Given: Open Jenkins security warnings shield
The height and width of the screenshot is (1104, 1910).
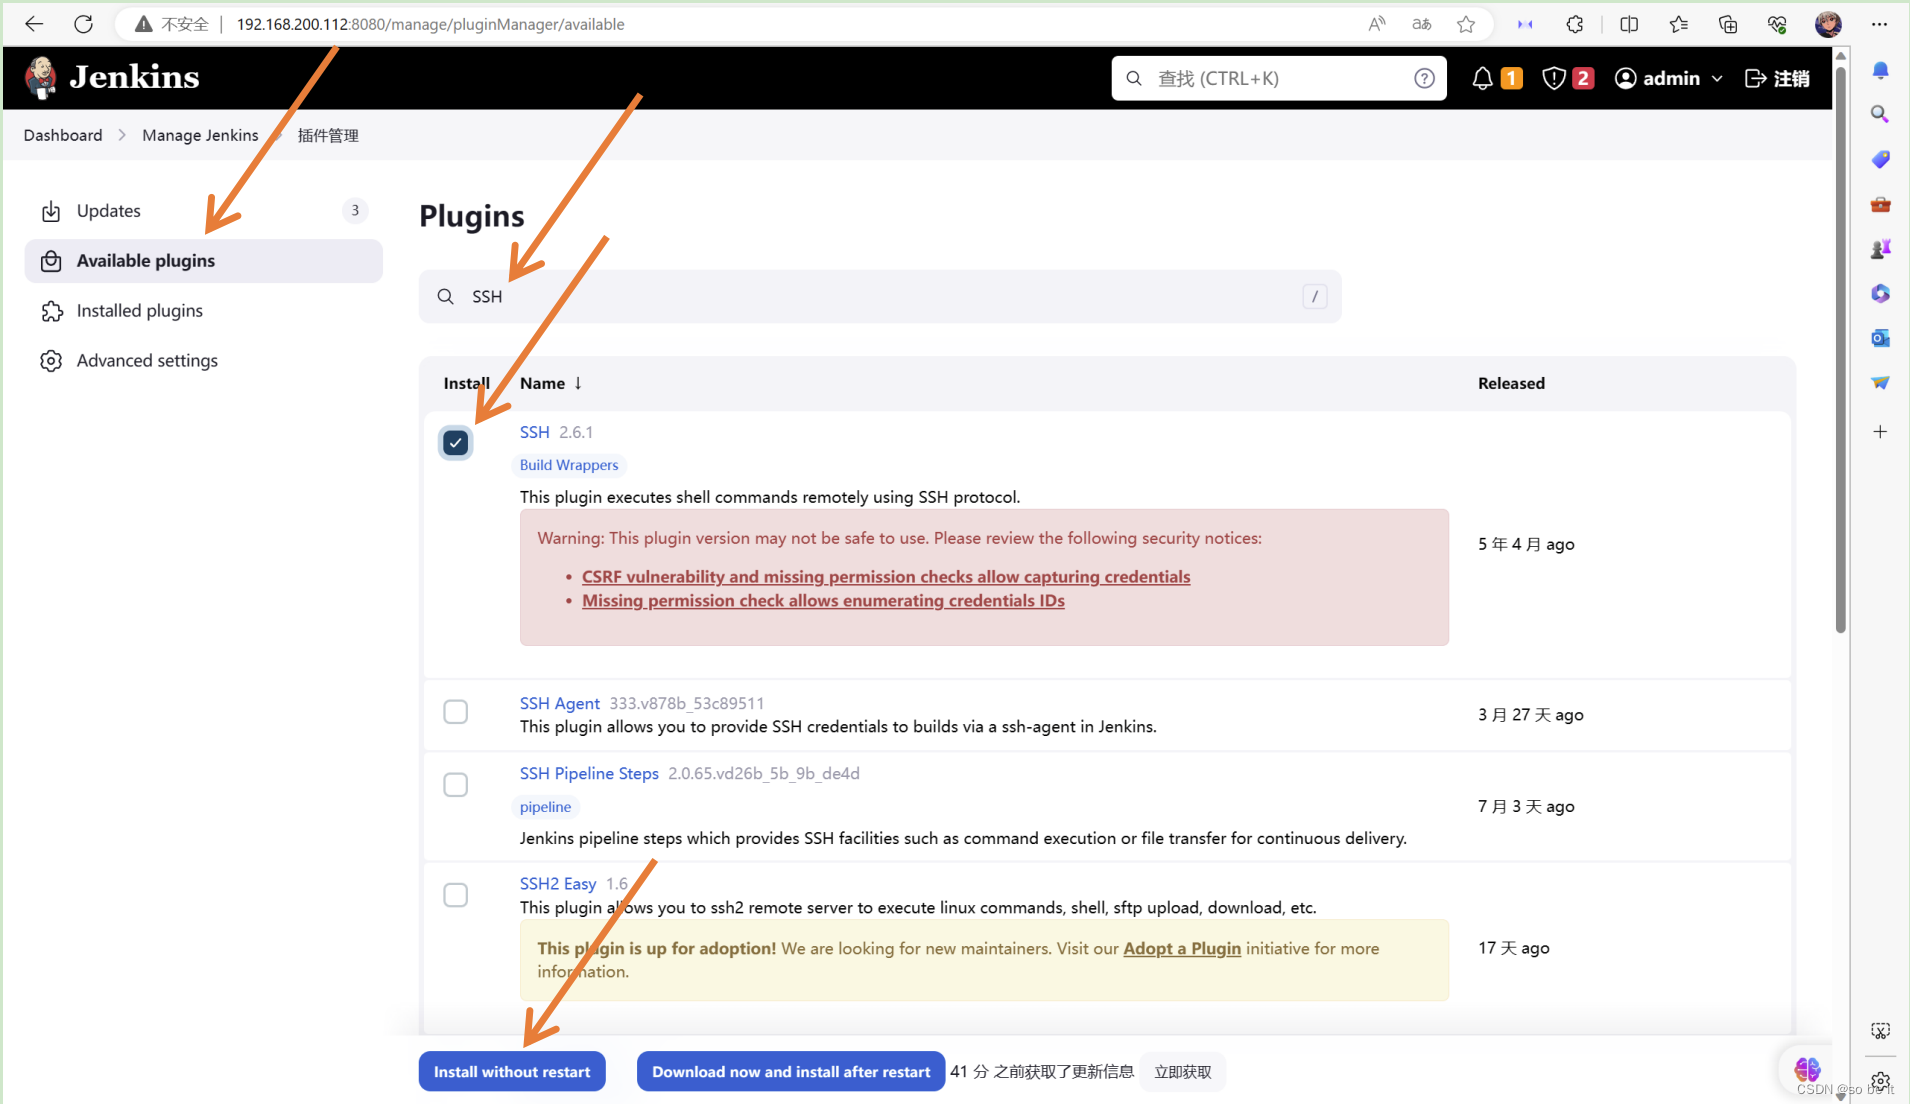Looking at the screenshot, I should click(x=1554, y=78).
